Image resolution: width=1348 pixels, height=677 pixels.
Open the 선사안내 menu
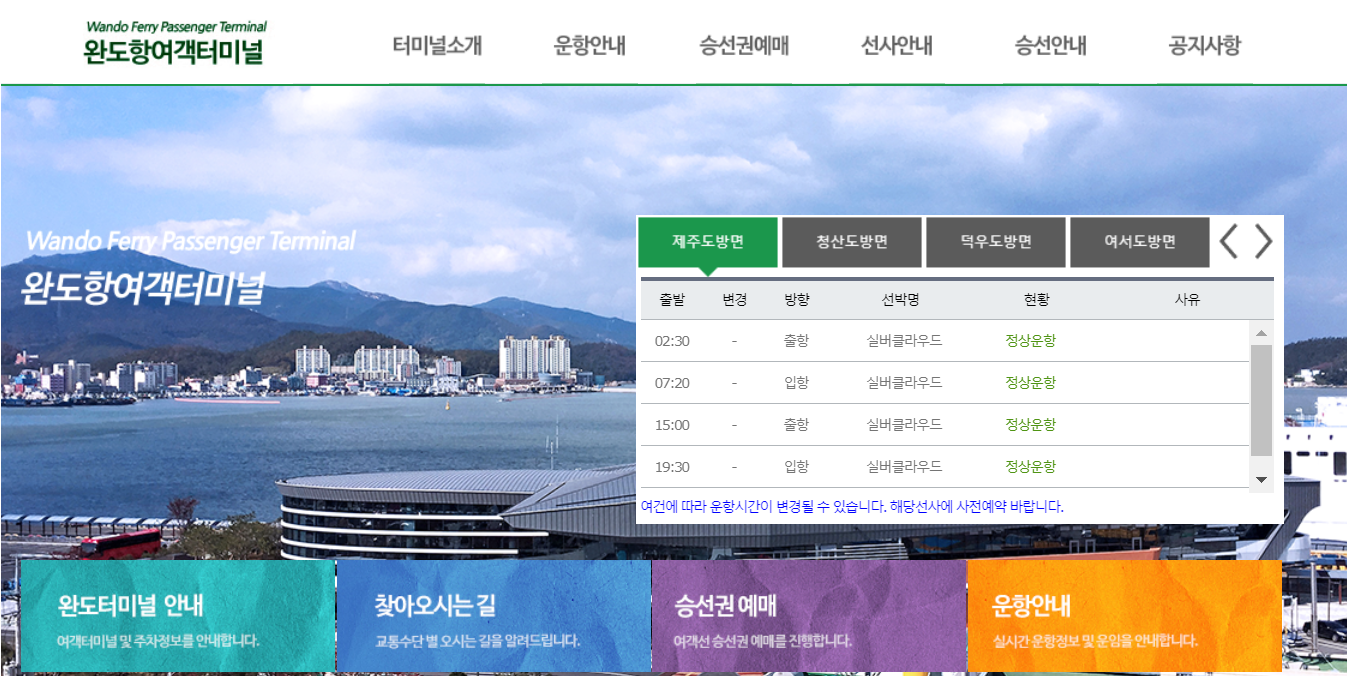click(x=897, y=45)
